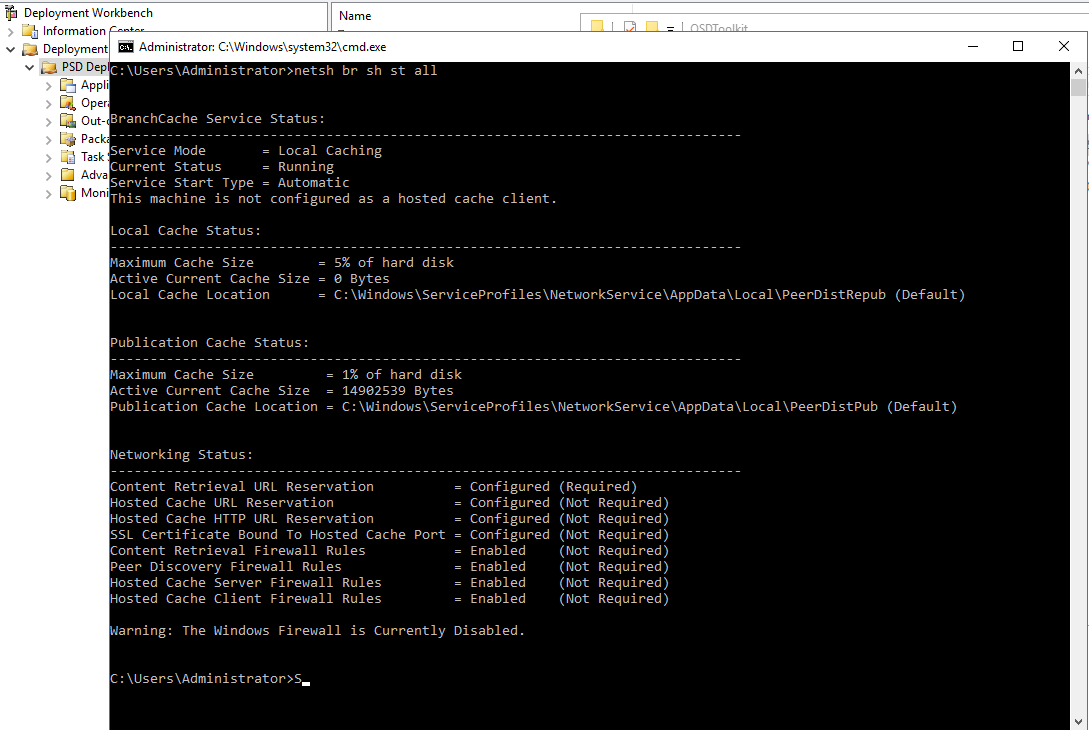
Task: Select the PSD deployment share folder icon
Action: [x=49, y=67]
